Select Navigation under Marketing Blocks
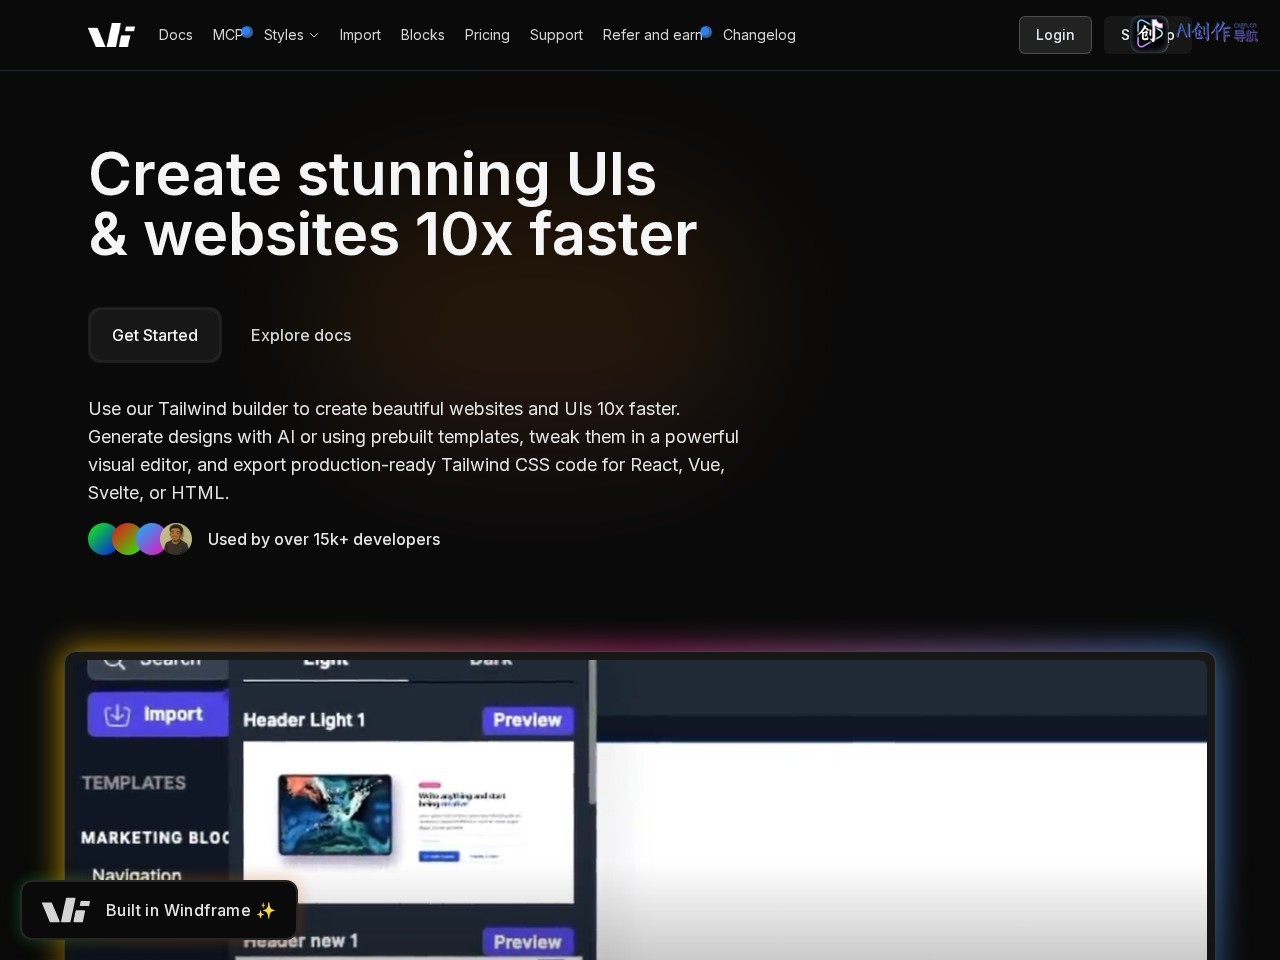The height and width of the screenshot is (960, 1280). coord(137,875)
